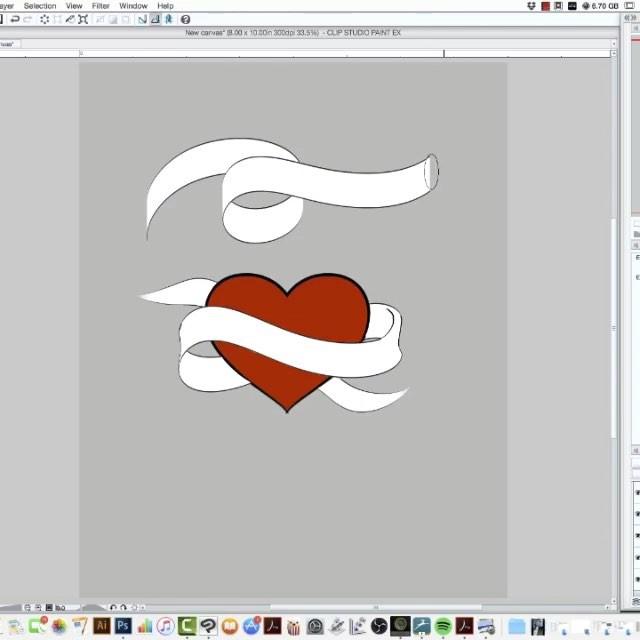Click Clip Studio Paint icon in dock
Screen dimensions: 640x640
coord(208,626)
